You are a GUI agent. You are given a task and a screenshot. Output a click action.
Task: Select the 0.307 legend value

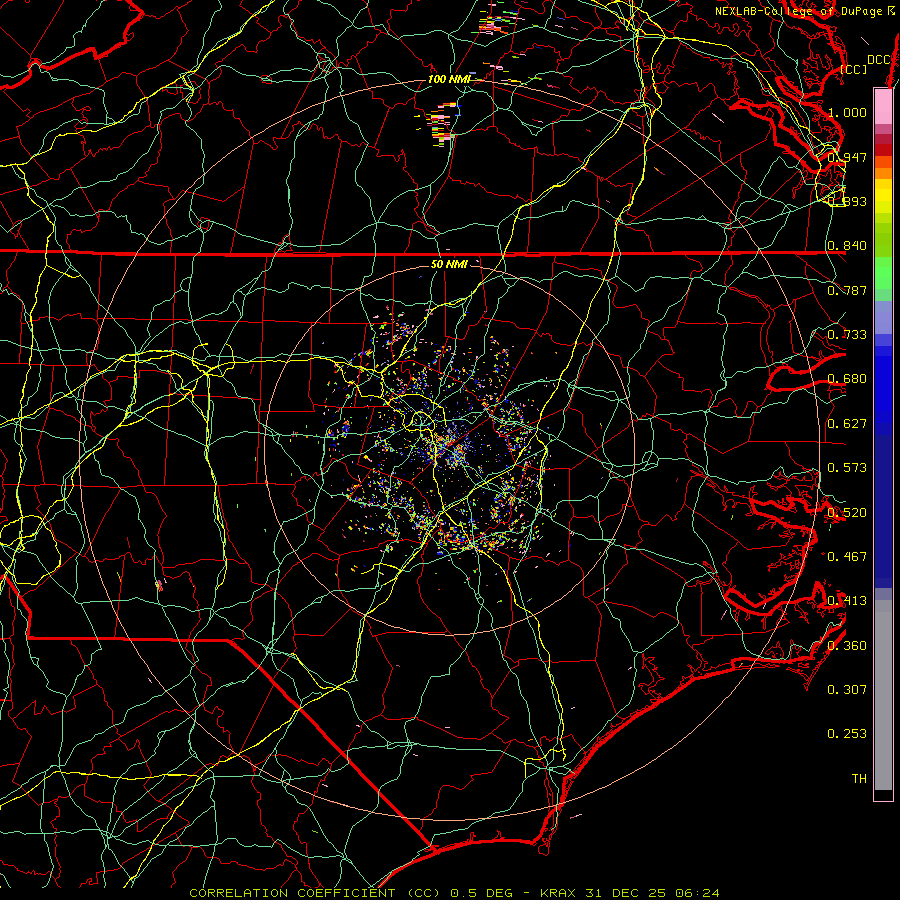(847, 689)
